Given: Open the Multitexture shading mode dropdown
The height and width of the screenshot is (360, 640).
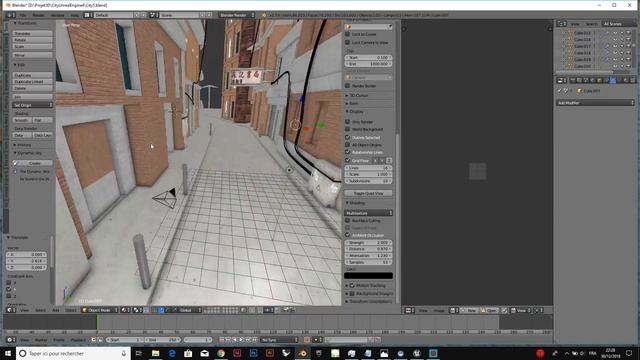Looking at the screenshot, I should click(369, 213).
